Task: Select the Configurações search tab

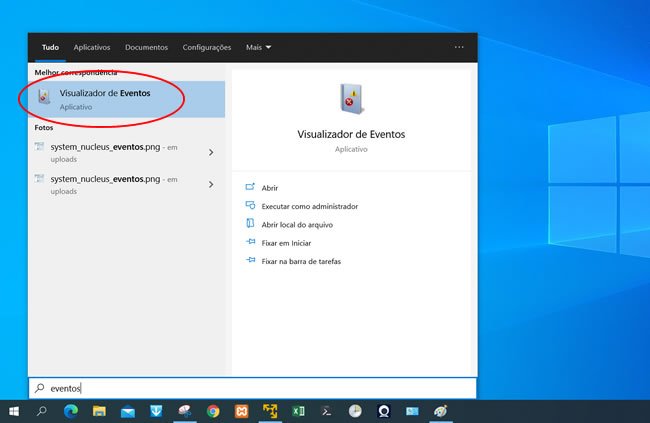Action: tap(207, 47)
